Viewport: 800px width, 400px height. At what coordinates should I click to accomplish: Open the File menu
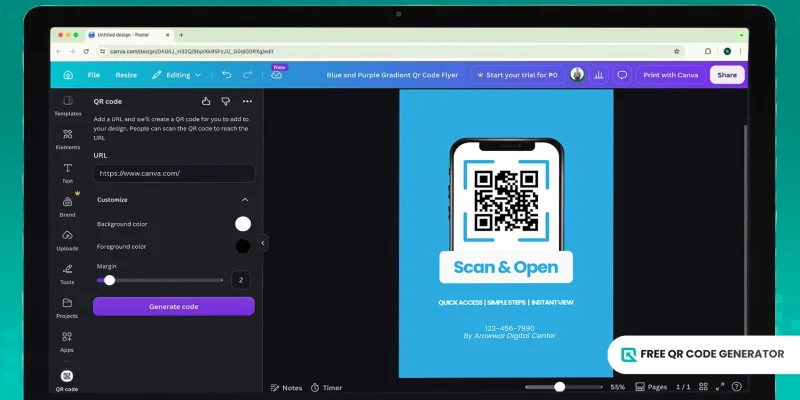[94, 75]
